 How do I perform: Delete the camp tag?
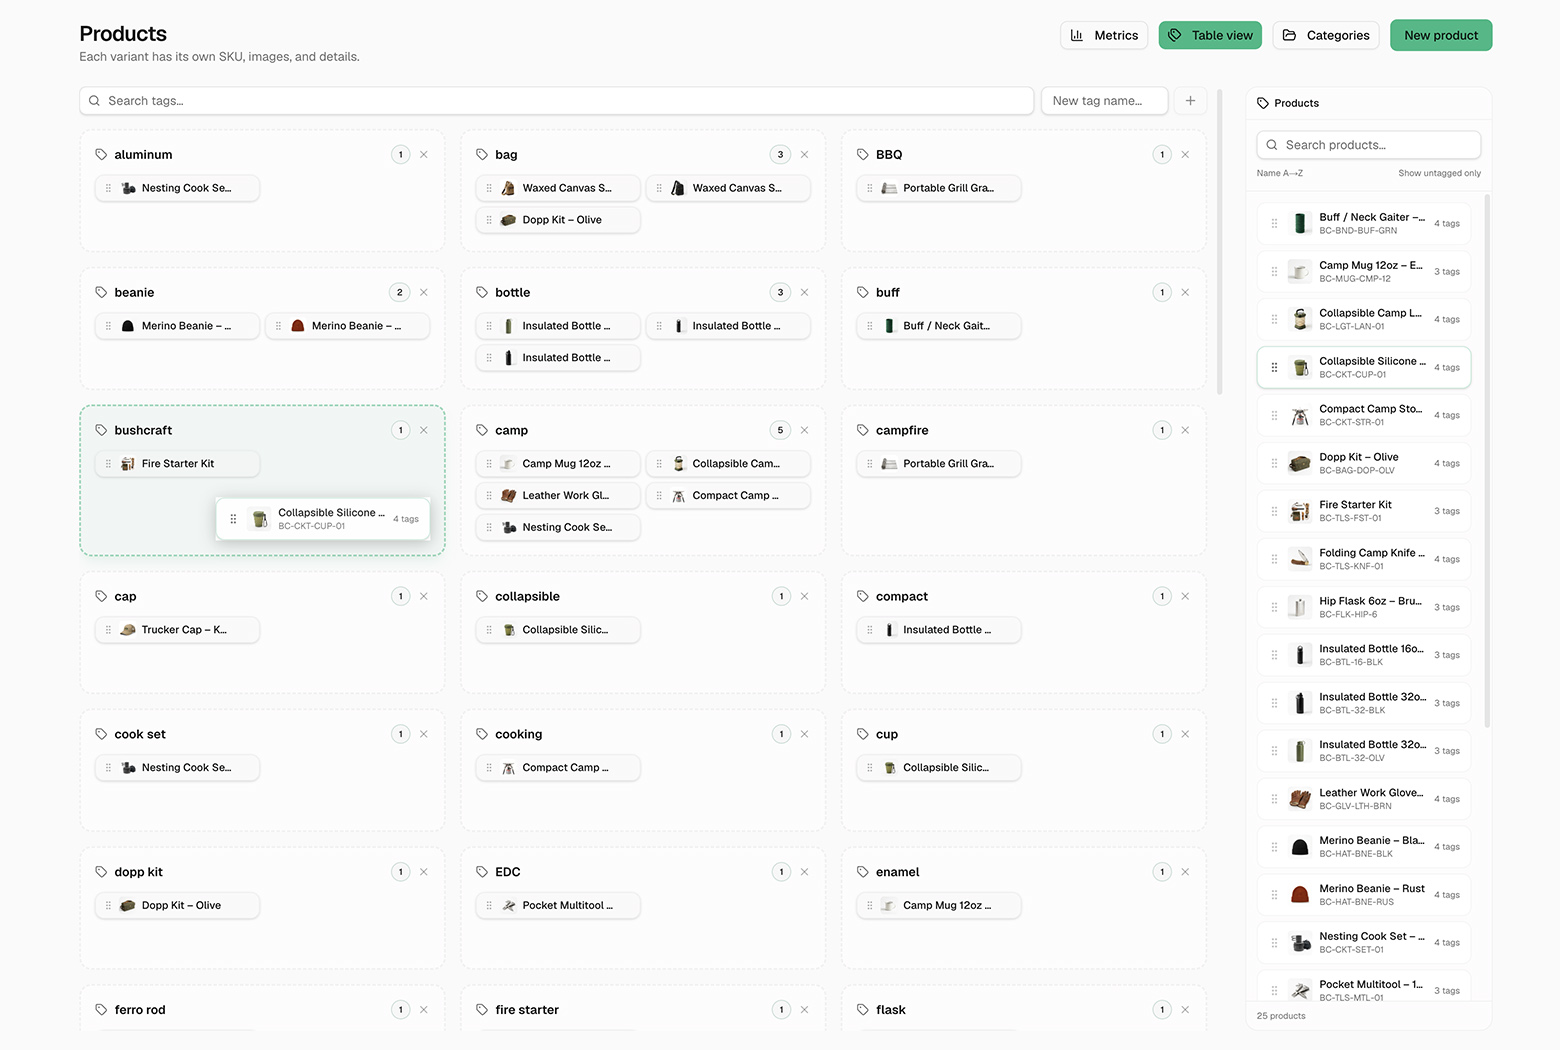tap(804, 430)
